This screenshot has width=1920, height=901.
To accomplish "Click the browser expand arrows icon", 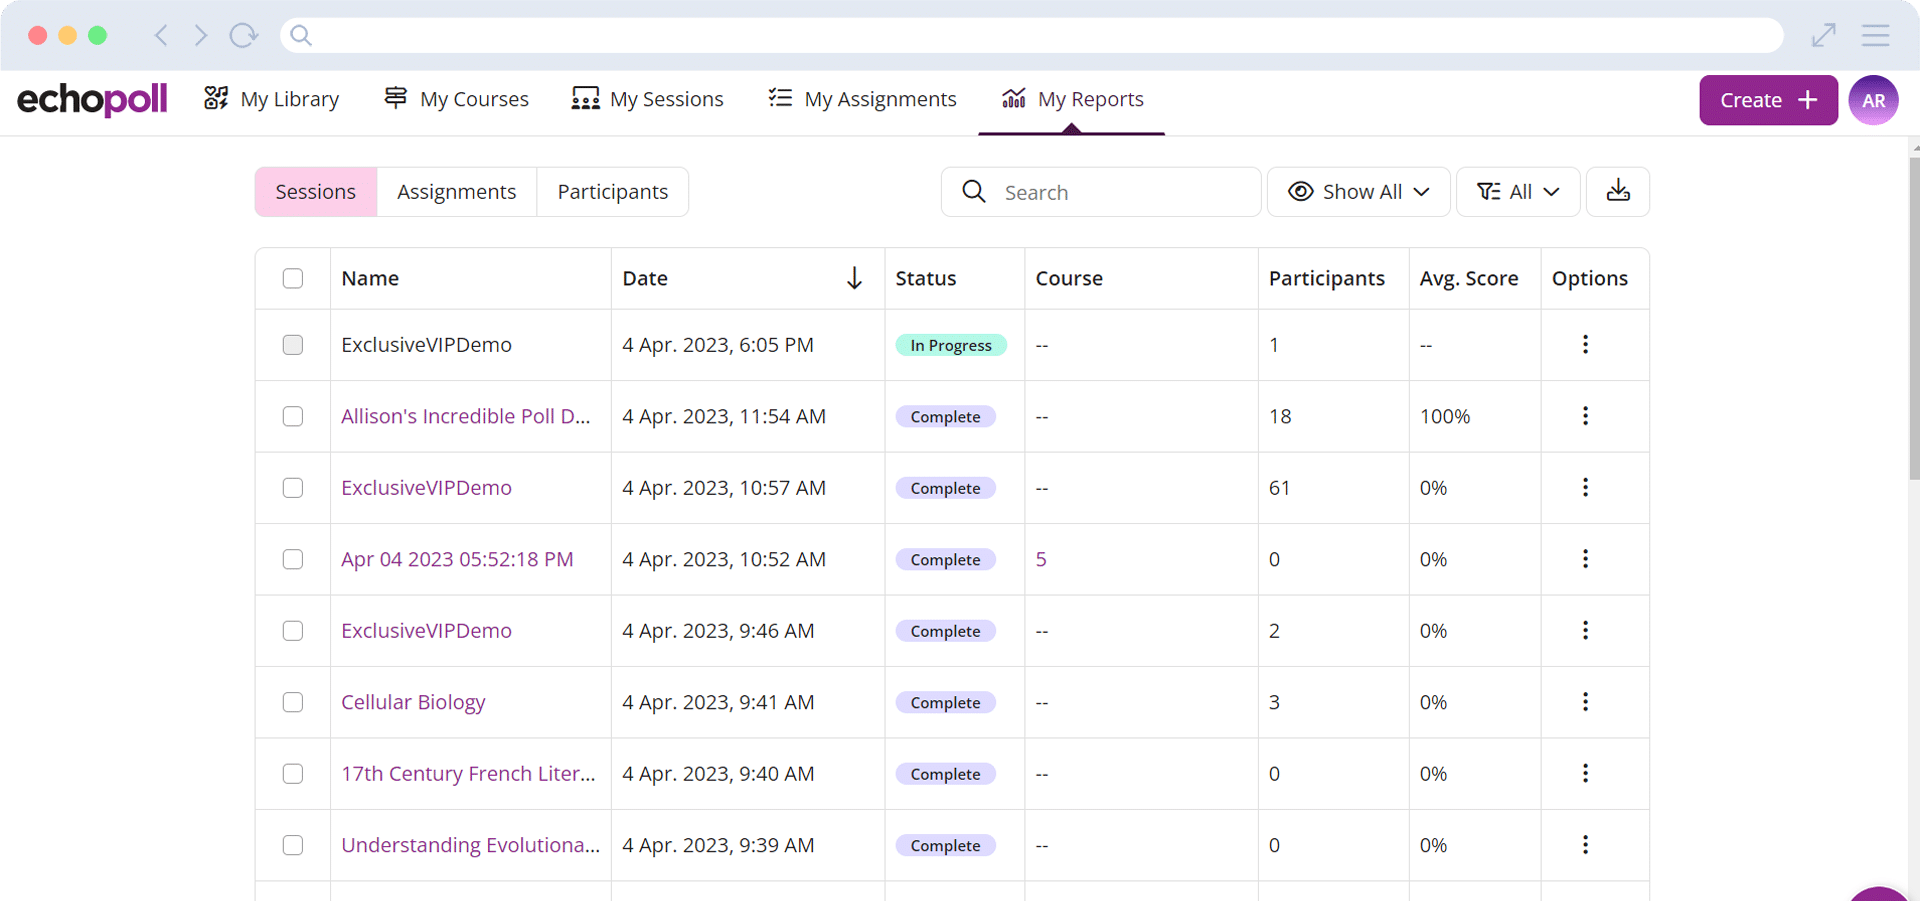I will pos(1823,35).
